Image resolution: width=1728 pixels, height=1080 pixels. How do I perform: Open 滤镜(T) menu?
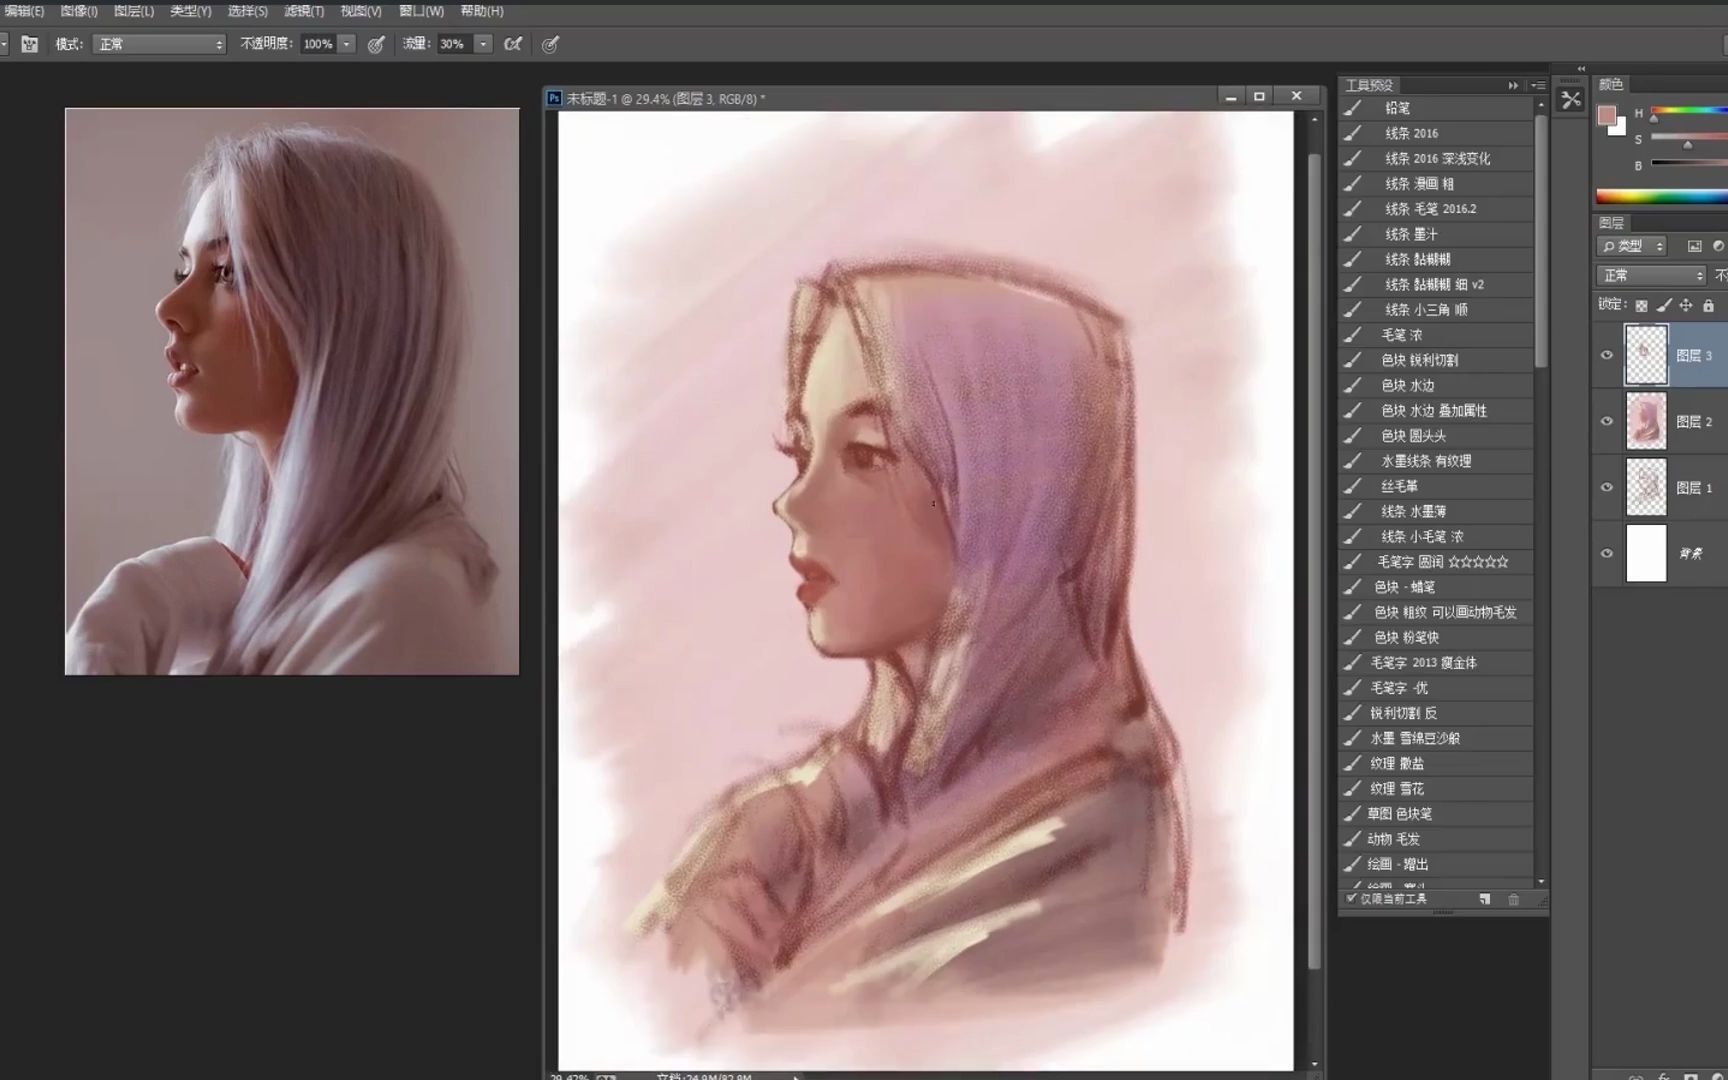pyautogui.click(x=304, y=11)
